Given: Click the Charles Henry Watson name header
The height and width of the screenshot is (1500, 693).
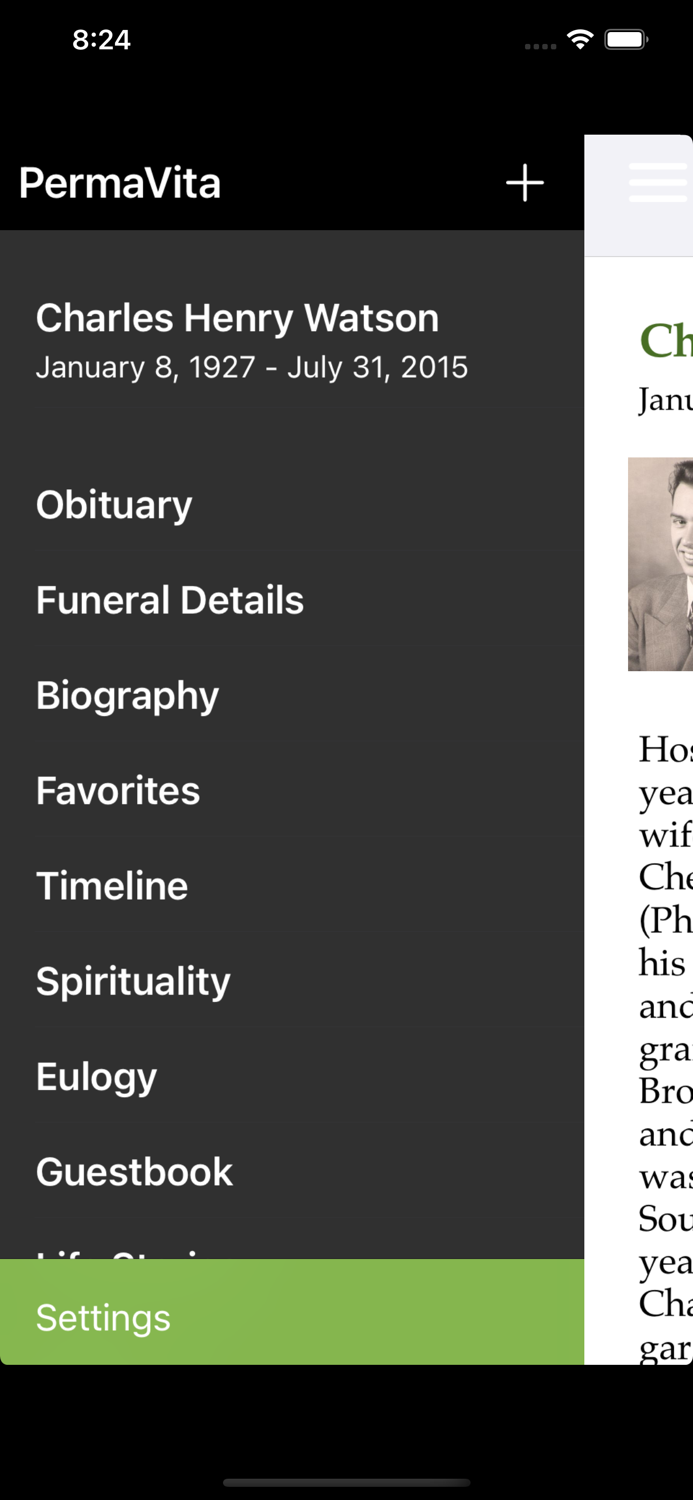Looking at the screenshot, I should coord(237,318).
